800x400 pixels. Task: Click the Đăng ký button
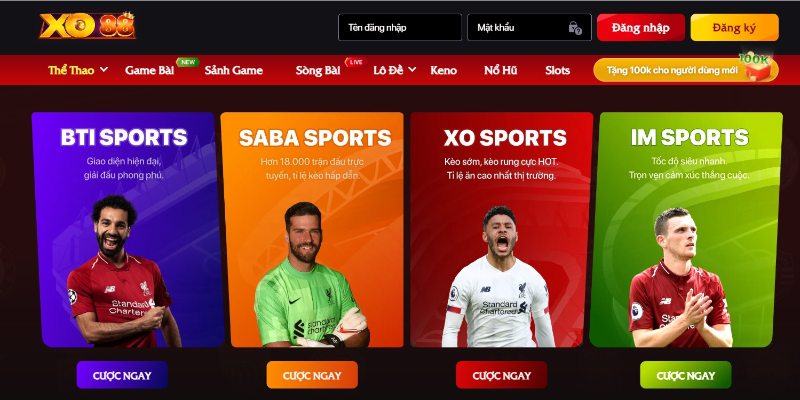pos(735,28)
